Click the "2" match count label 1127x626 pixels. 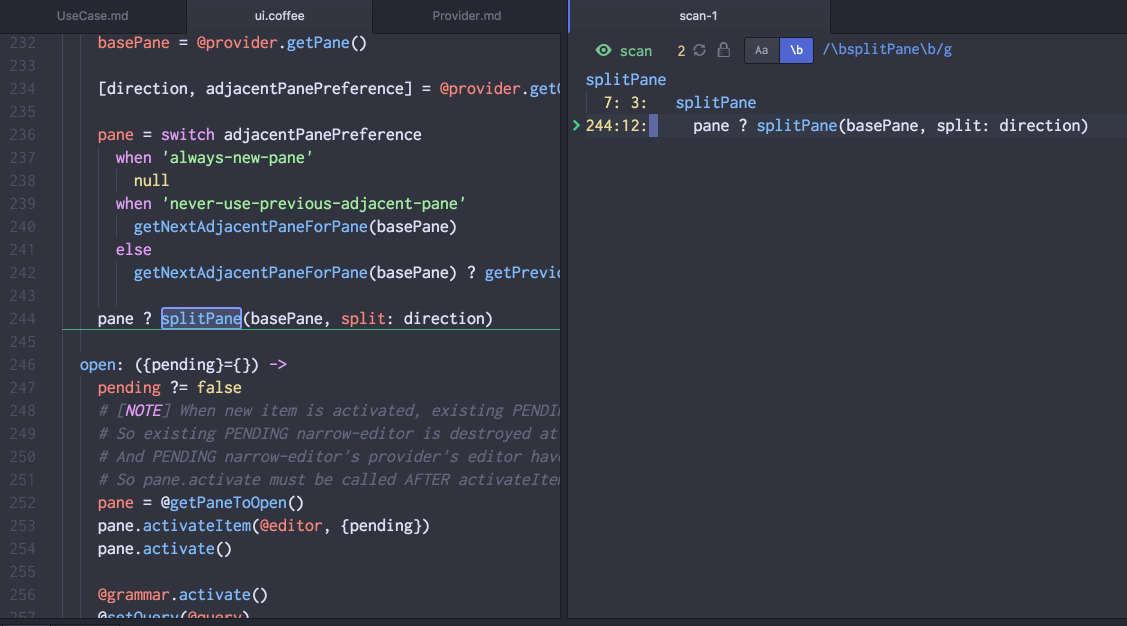[x=681, y=50]
